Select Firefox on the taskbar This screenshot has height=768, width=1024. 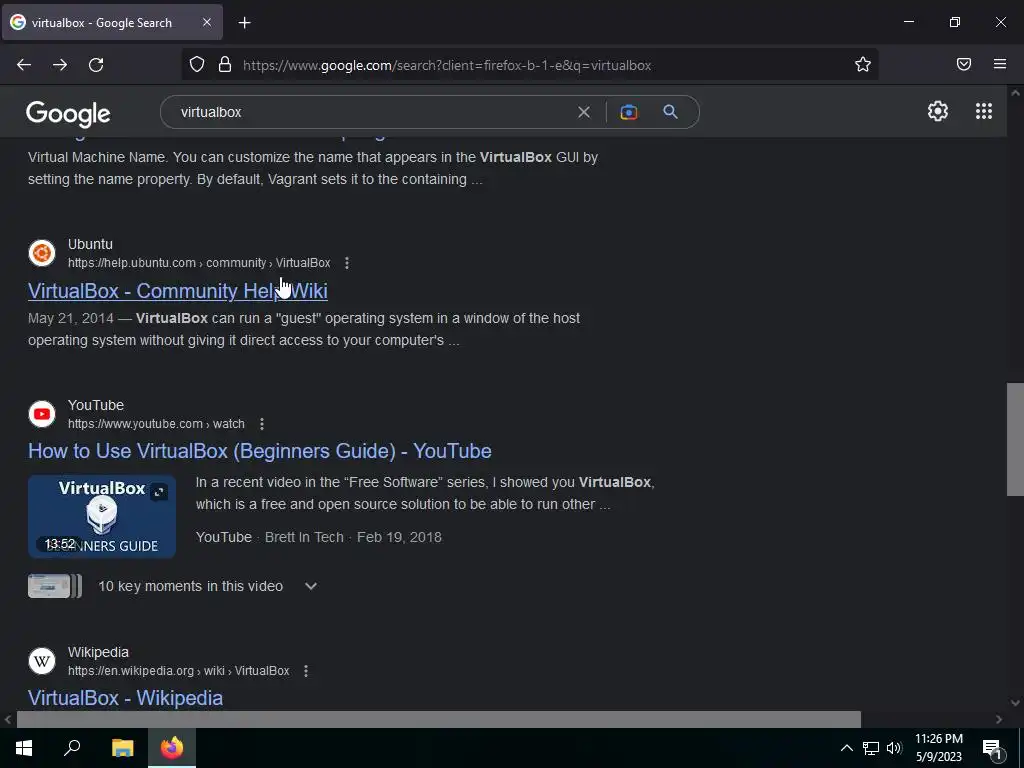click(x=172, y=748)
